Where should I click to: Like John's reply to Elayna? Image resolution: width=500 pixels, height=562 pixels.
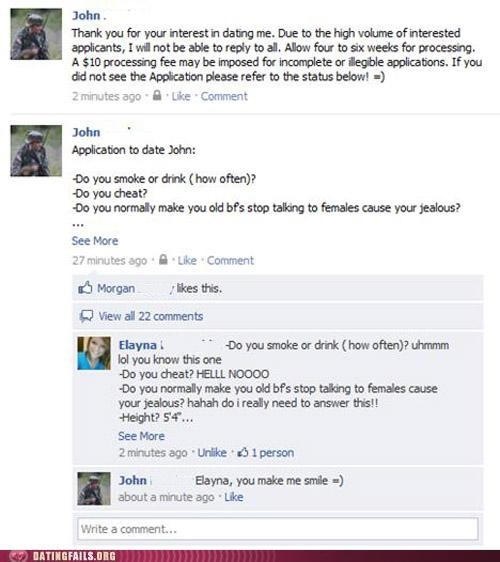(x=234, y=497)
